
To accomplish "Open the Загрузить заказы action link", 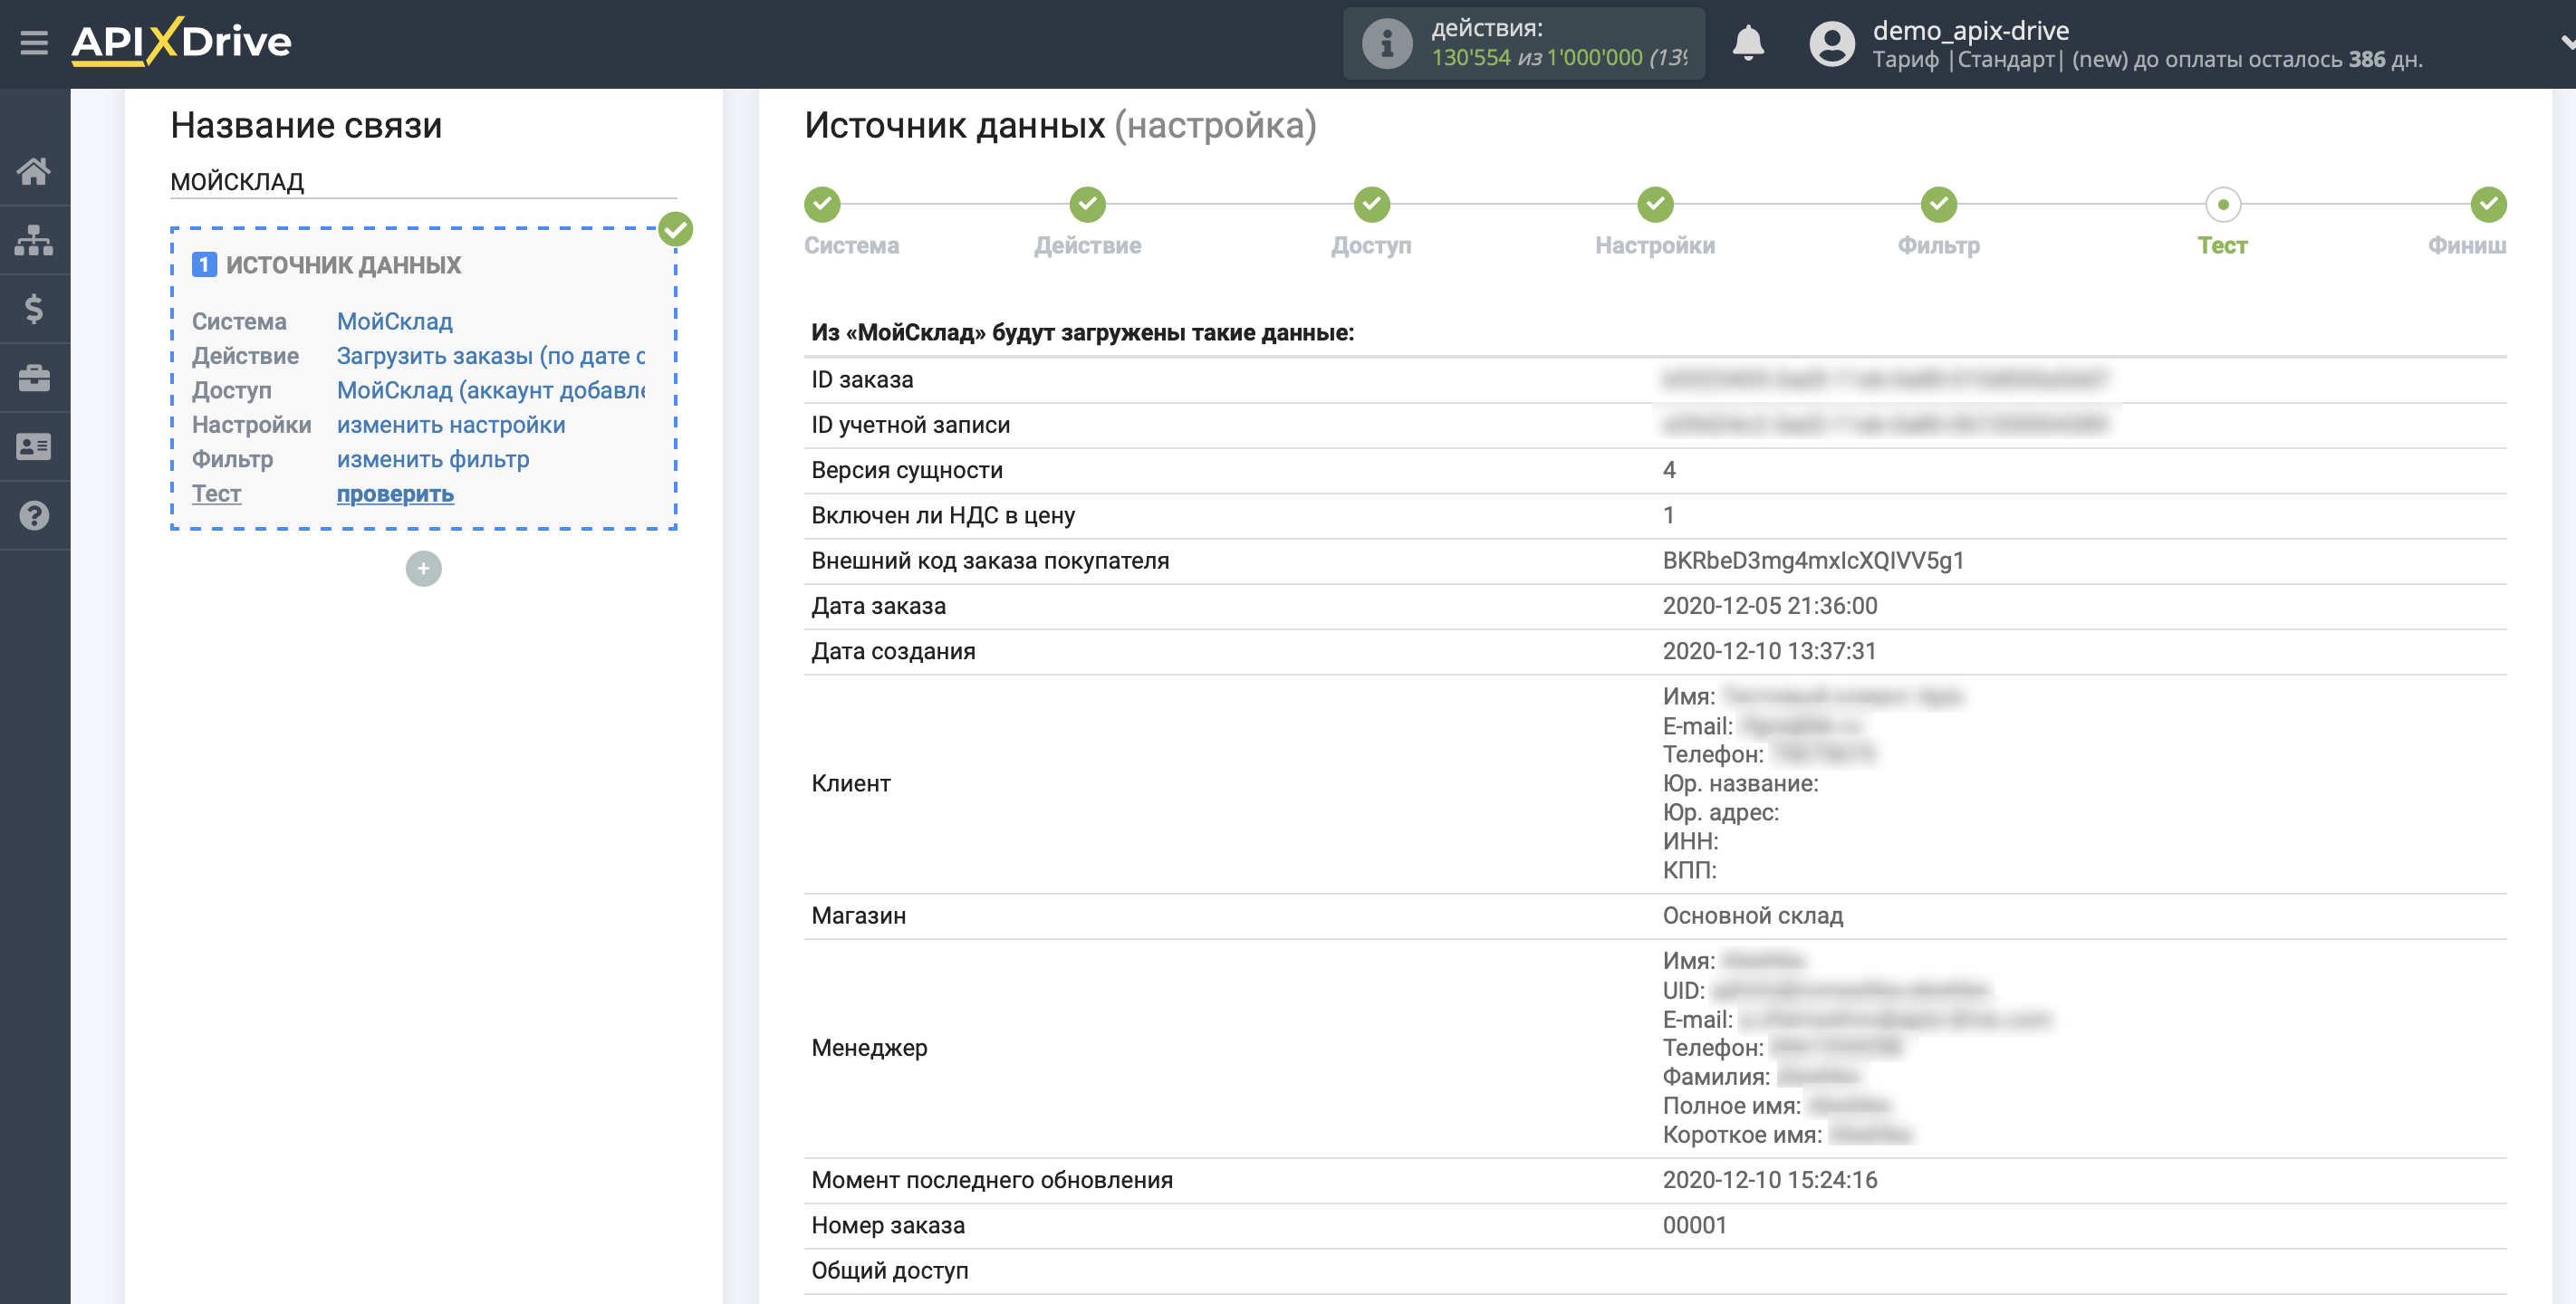I will 491,356.
